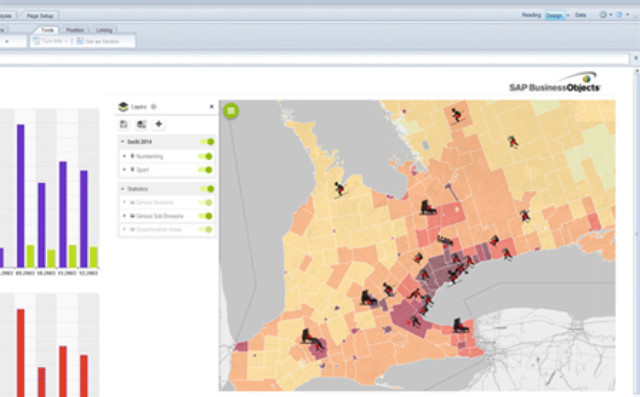Toggle the Statistics group switch
Image resolution: width=640 pixels, height=397 pixels.
[x=207, y=189]
